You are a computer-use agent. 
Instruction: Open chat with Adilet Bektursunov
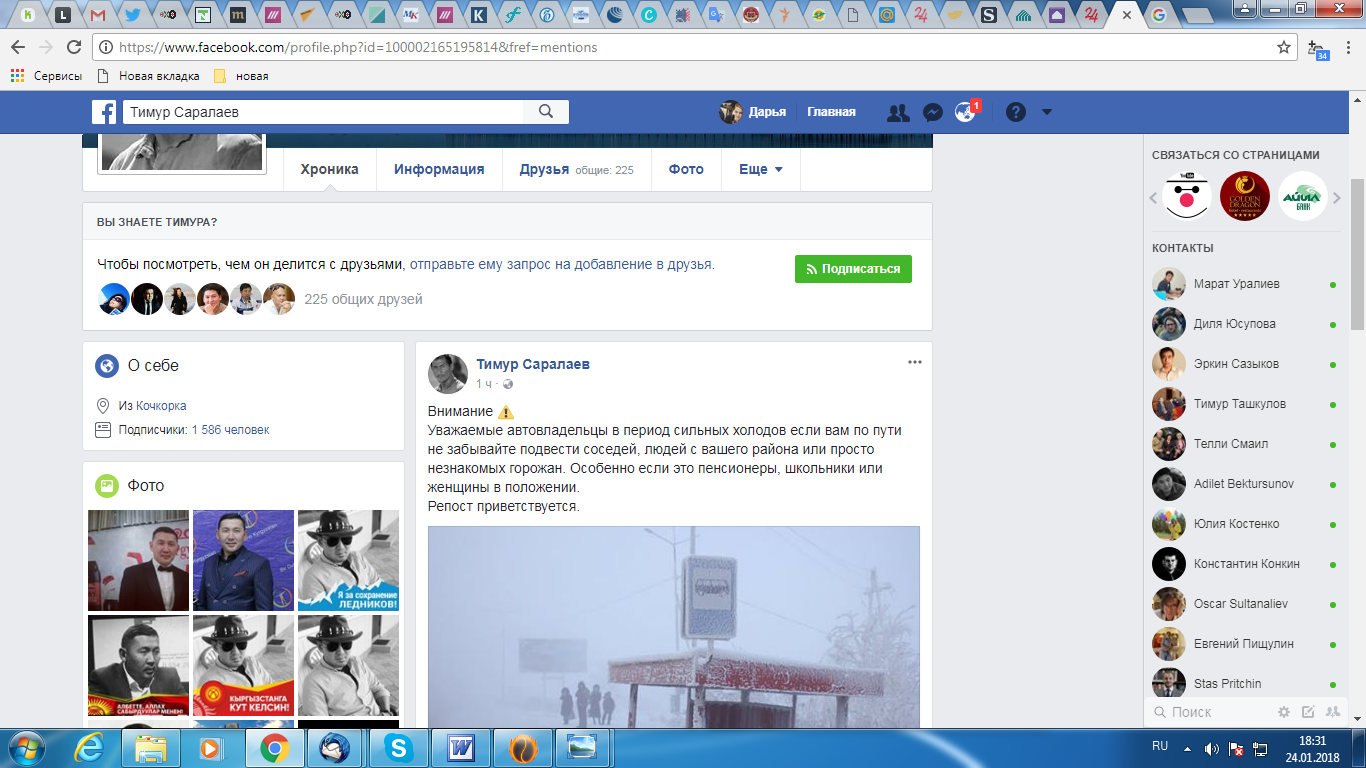[x=1245, y=484]
